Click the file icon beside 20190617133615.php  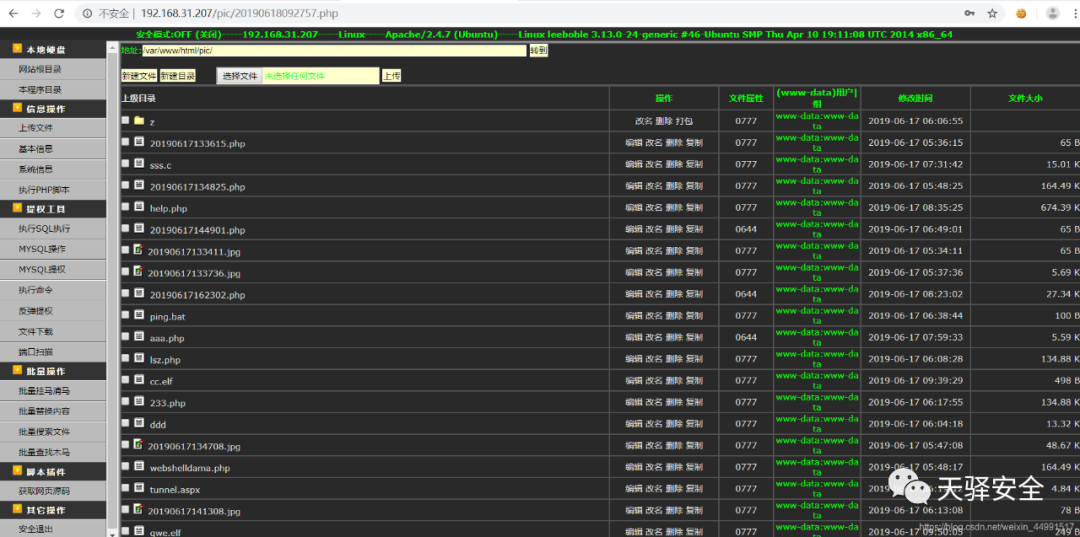139,142
